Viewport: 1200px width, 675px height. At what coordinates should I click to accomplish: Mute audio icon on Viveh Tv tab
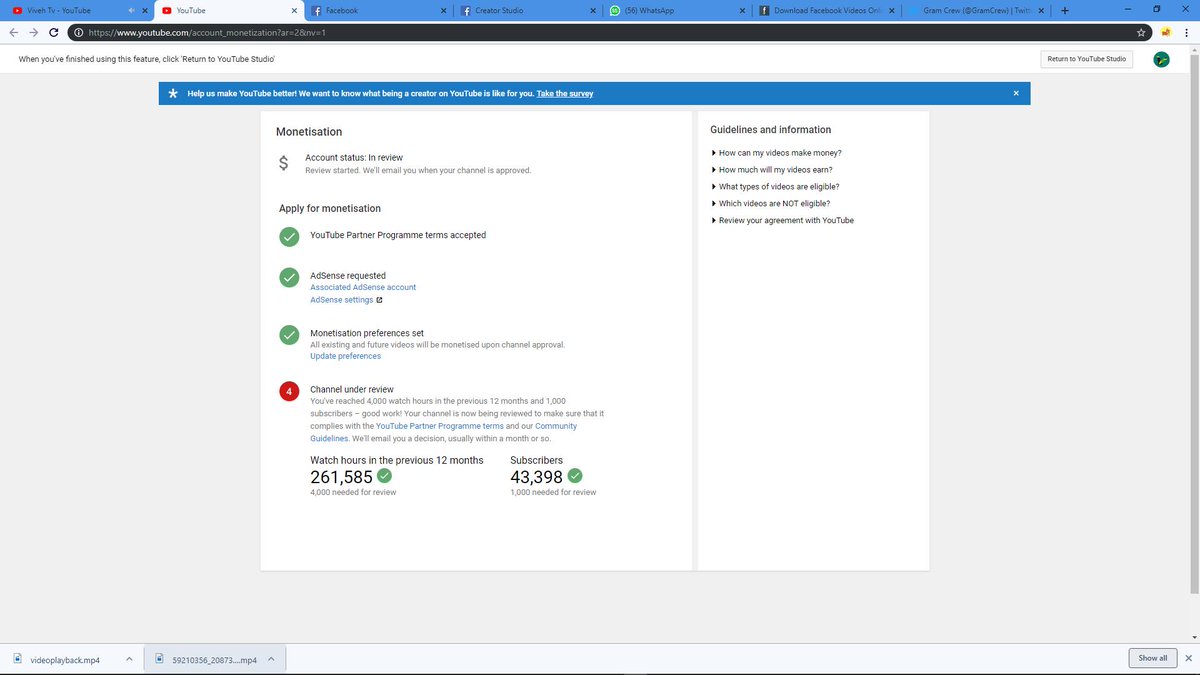[131, 10]
